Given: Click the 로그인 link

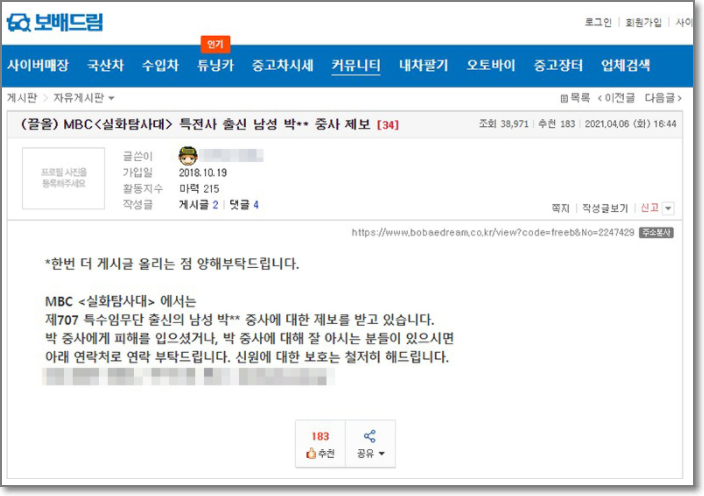Looking at the screenshot, I should pos(598,22).
